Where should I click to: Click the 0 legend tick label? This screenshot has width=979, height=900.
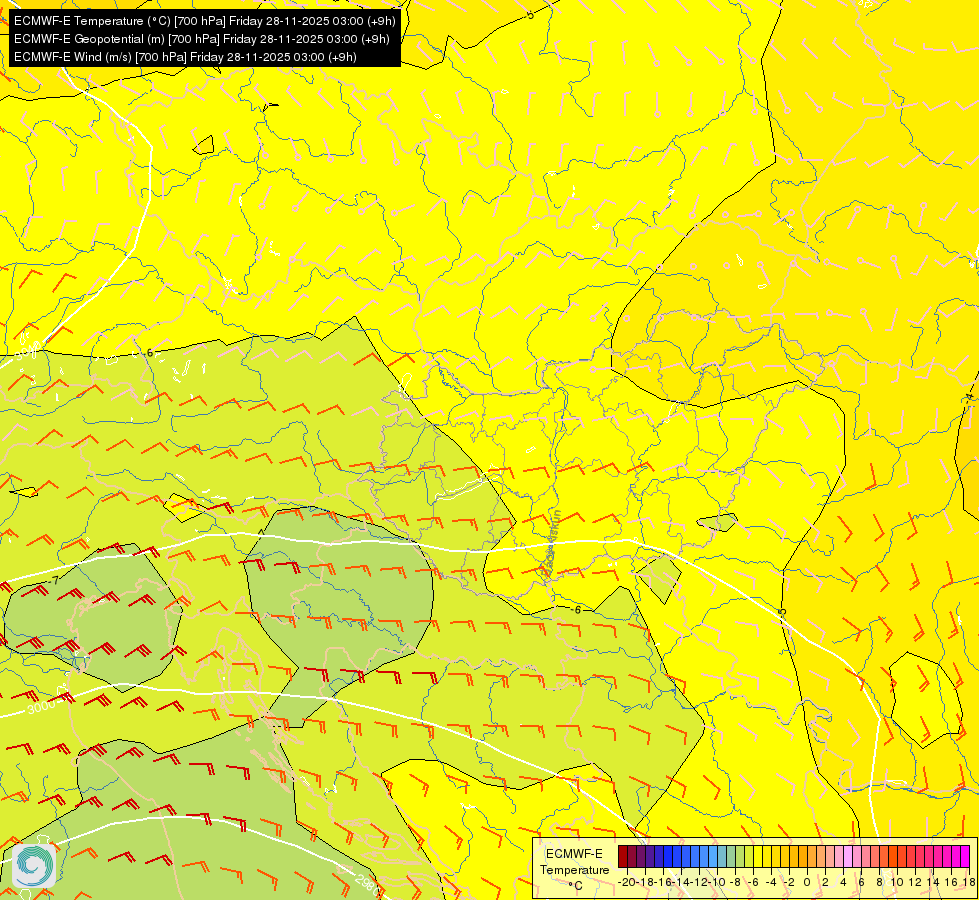[807, 882]
